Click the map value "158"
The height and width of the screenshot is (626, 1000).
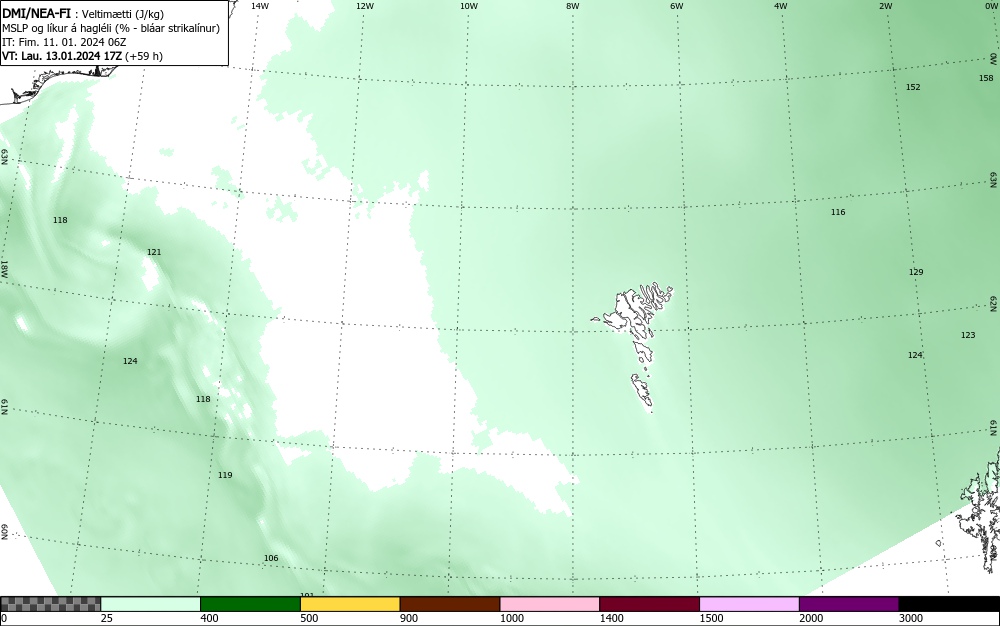pyautogui.click(x=986, y=78)
